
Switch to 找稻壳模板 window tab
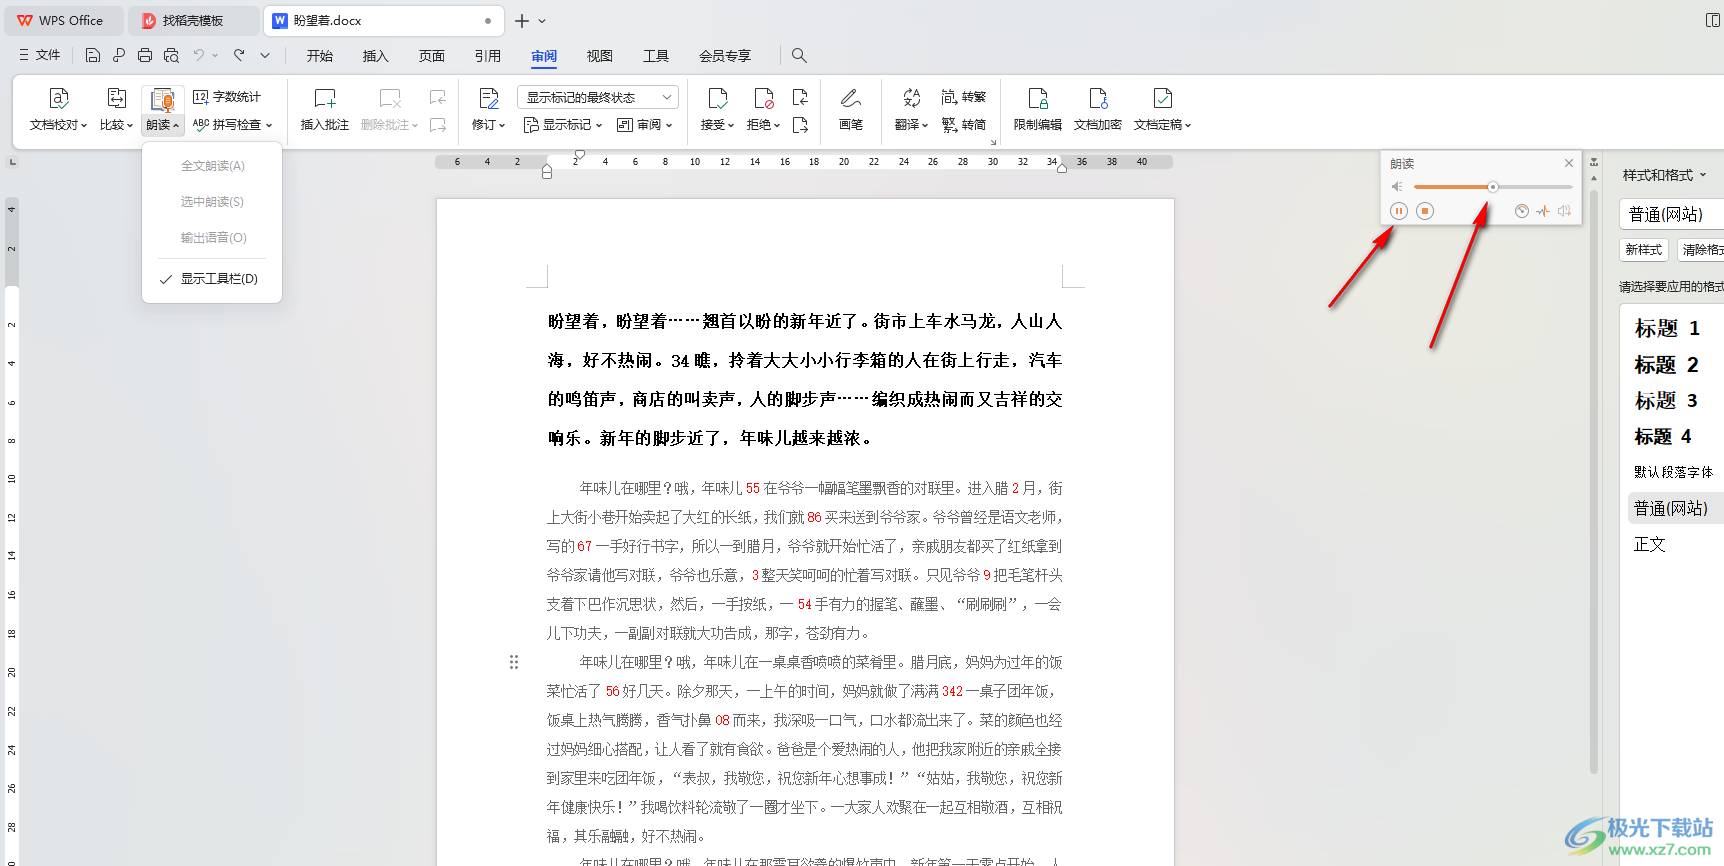tap(193, 20)
